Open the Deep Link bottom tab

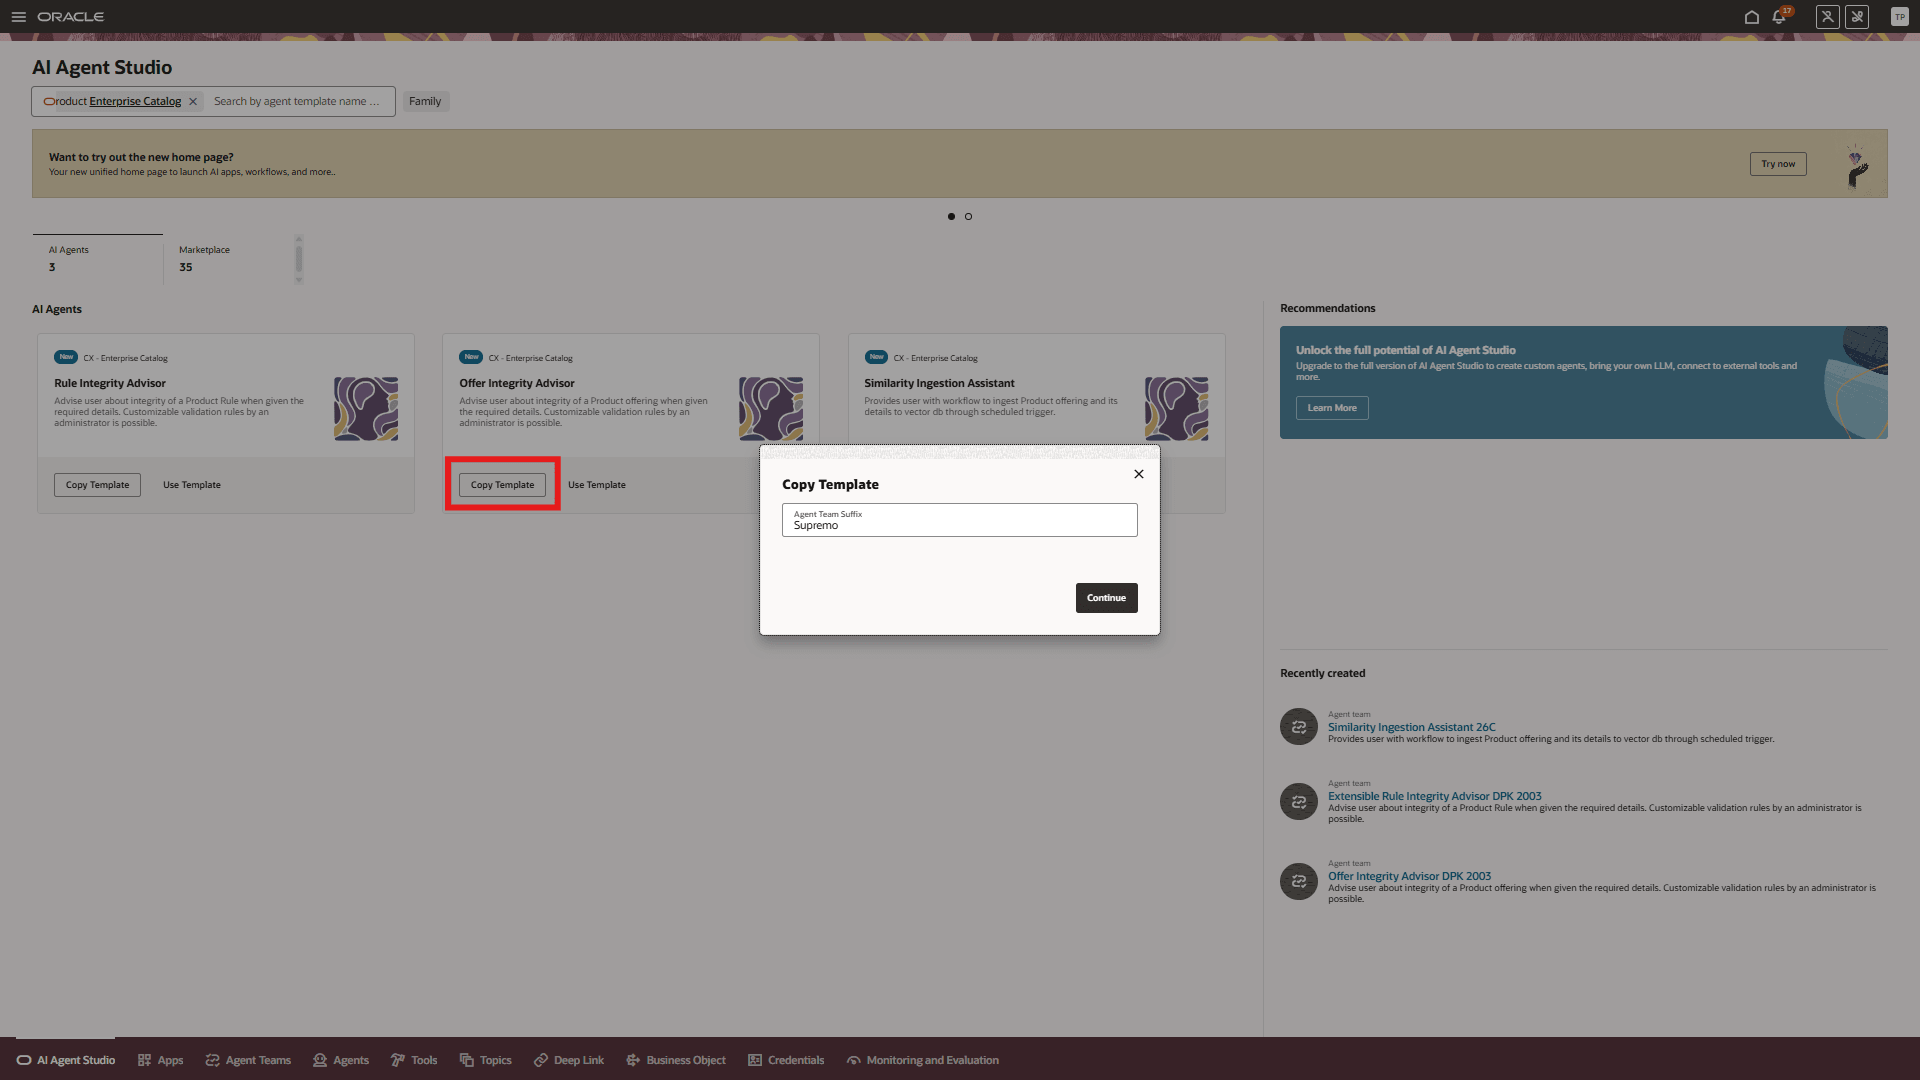pyautogui.click(x=569, y=1060)
